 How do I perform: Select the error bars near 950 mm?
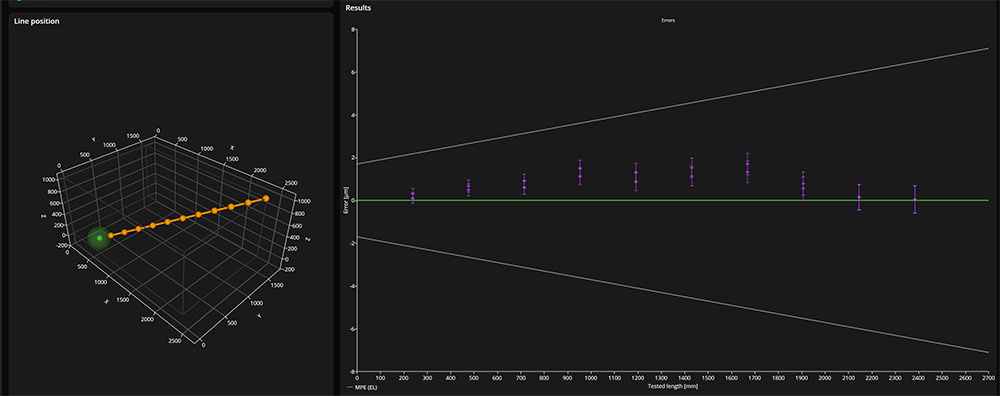(x=580, y=172)
